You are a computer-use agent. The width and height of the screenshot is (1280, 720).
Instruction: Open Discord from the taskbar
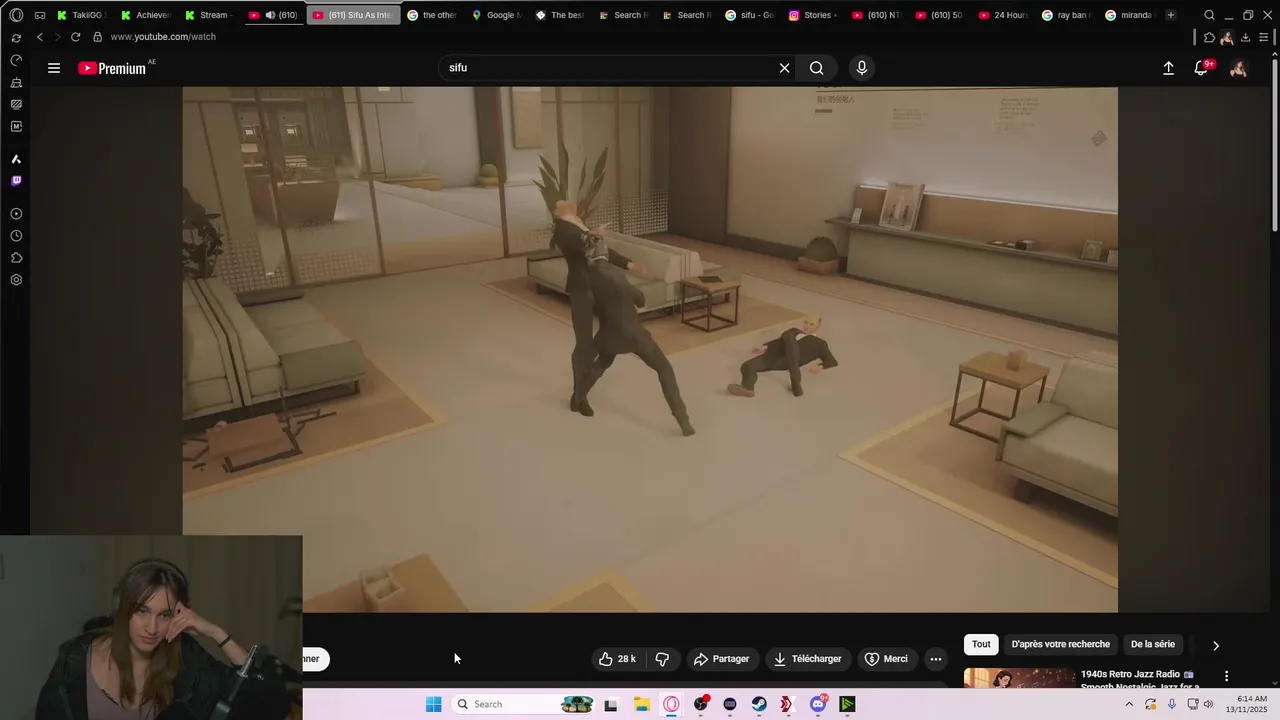818,704
